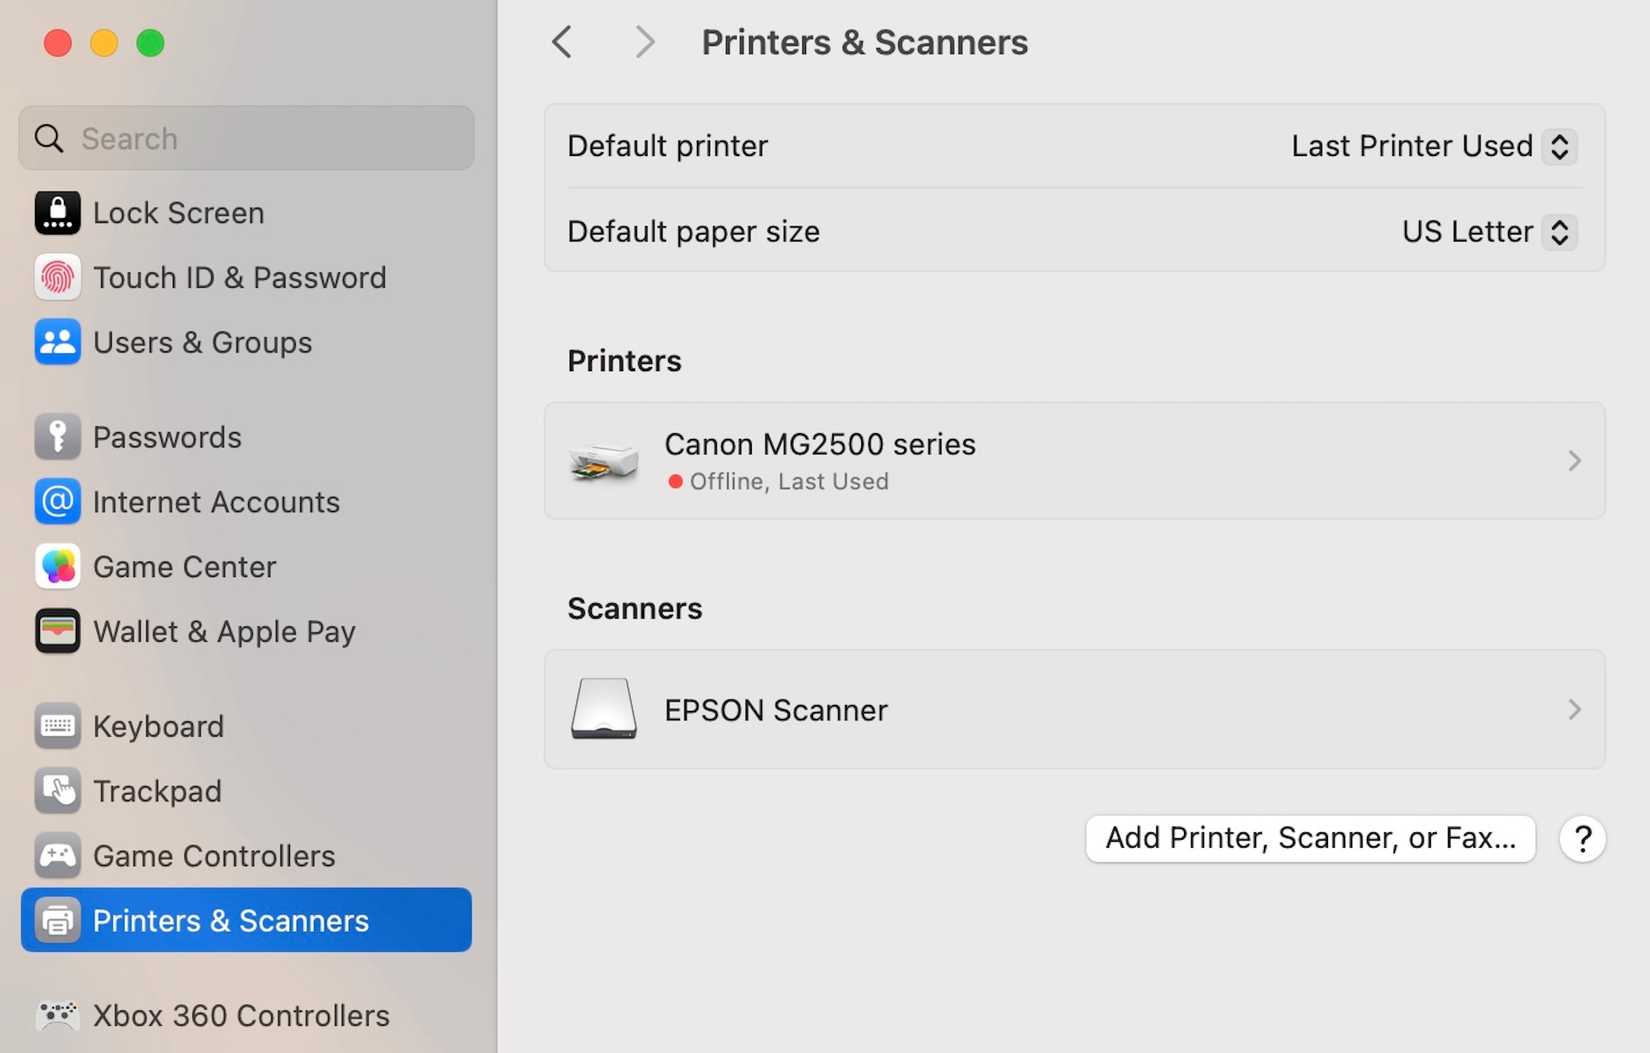1650x1053 pixels.
Task: Click the Lock Screen sidebar icon
Action: 57,213
